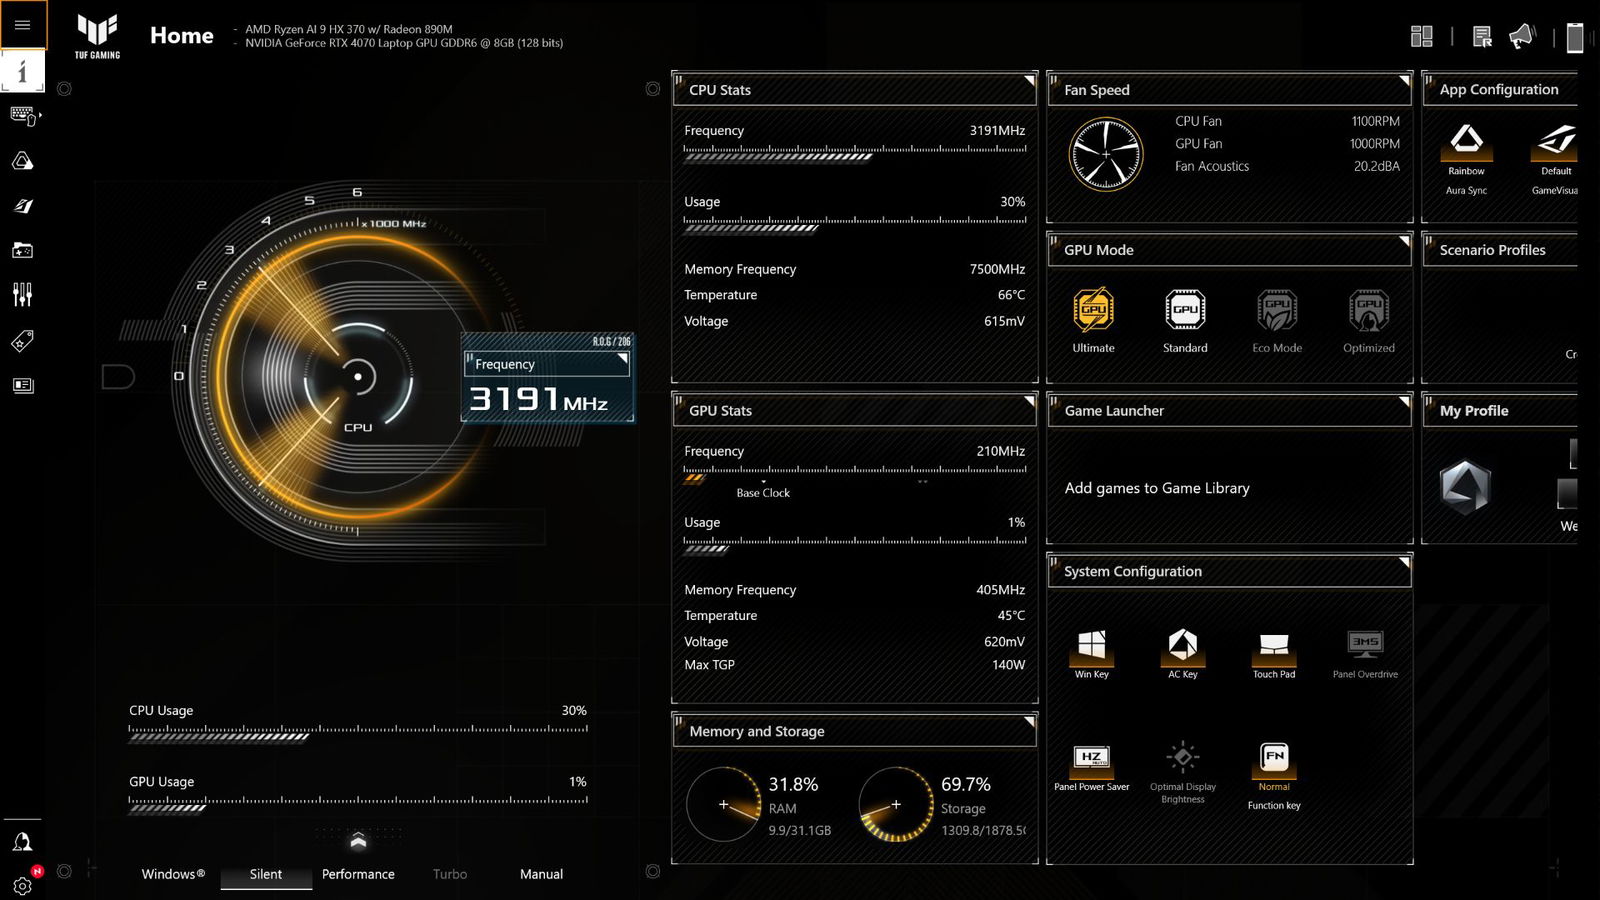Open the User Center icon in sidebar
The image size is (1600, 900).
pos(22,841)
